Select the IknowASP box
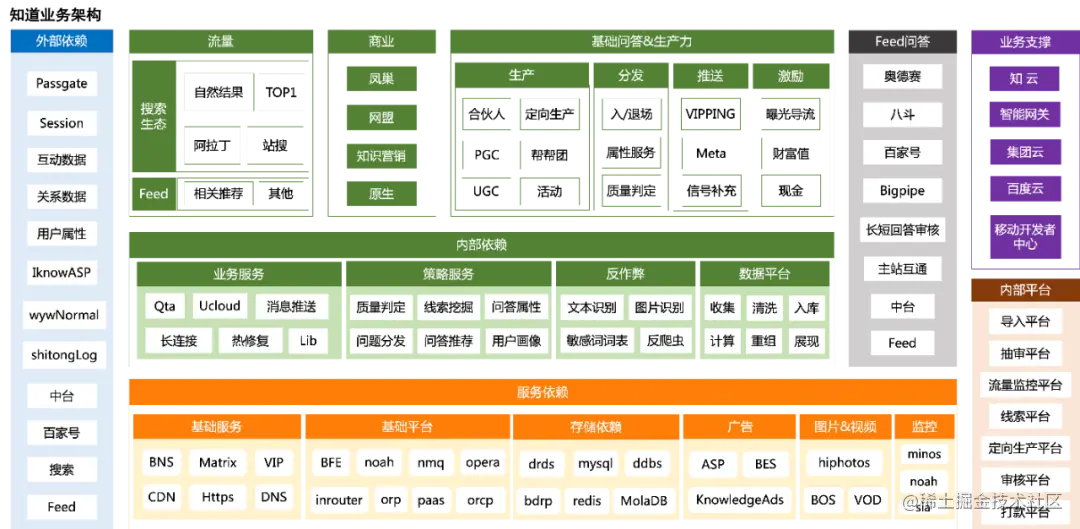Screen dimensions: 1080x529 coord(61,272)
